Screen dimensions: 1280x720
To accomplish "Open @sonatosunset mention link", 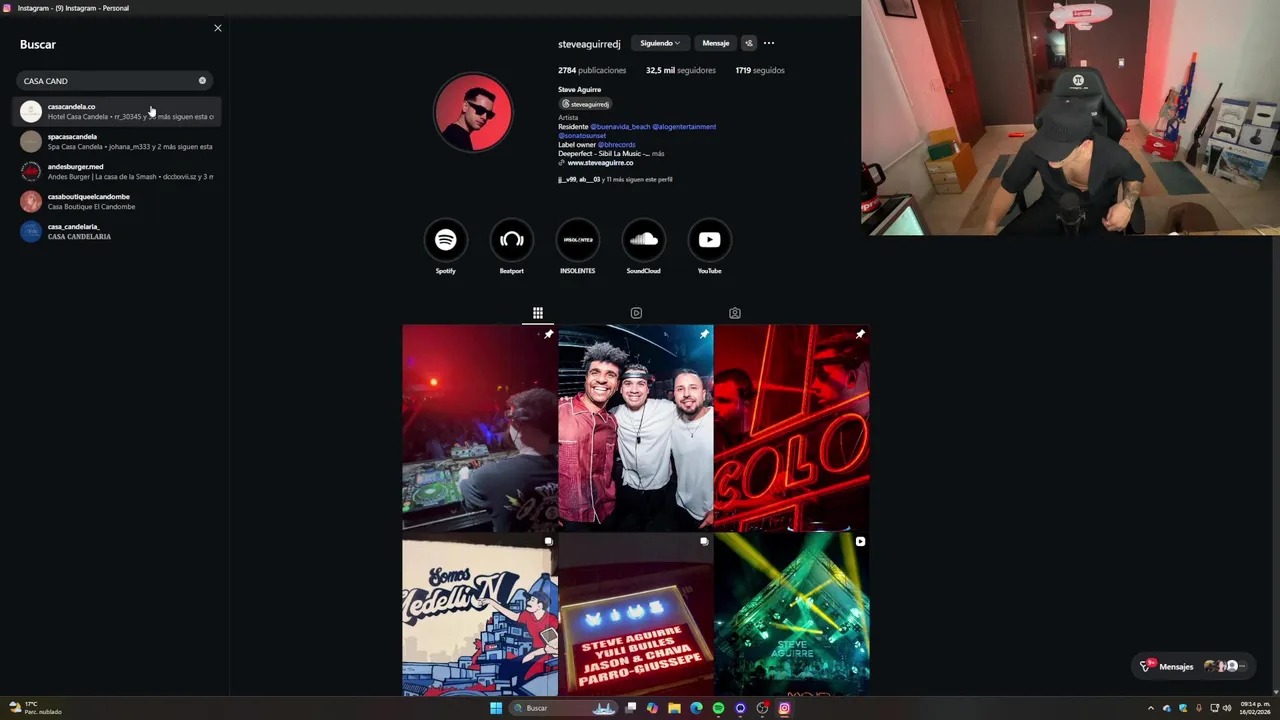I will (582, 136).
